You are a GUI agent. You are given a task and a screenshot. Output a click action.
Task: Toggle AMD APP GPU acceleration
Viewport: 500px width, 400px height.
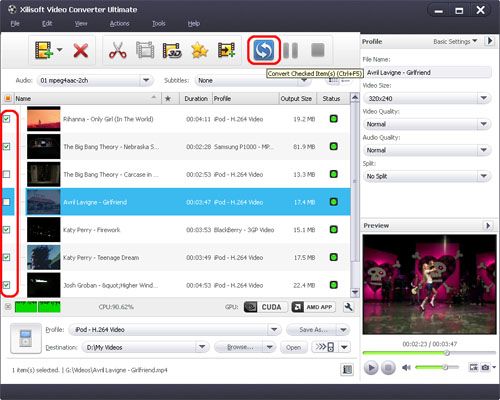313,307
